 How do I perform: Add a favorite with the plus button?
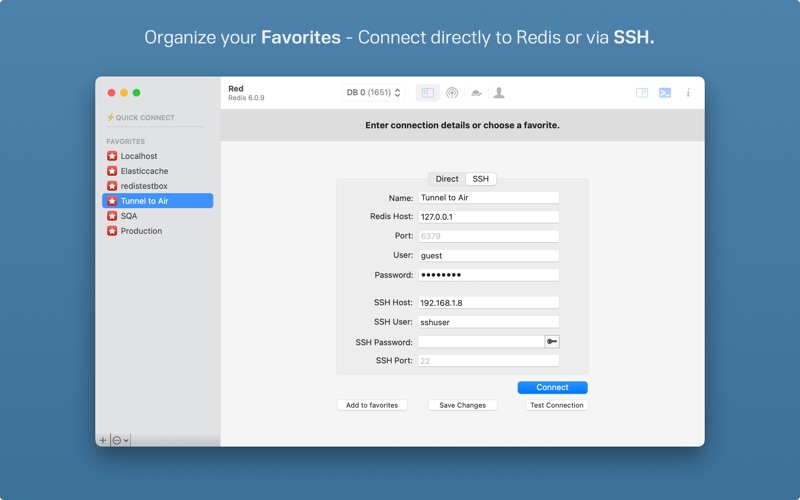pos(103,440)
